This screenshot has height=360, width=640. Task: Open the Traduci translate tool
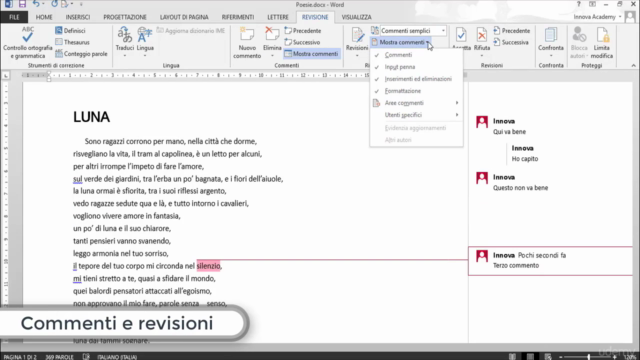tap(124, 43)
